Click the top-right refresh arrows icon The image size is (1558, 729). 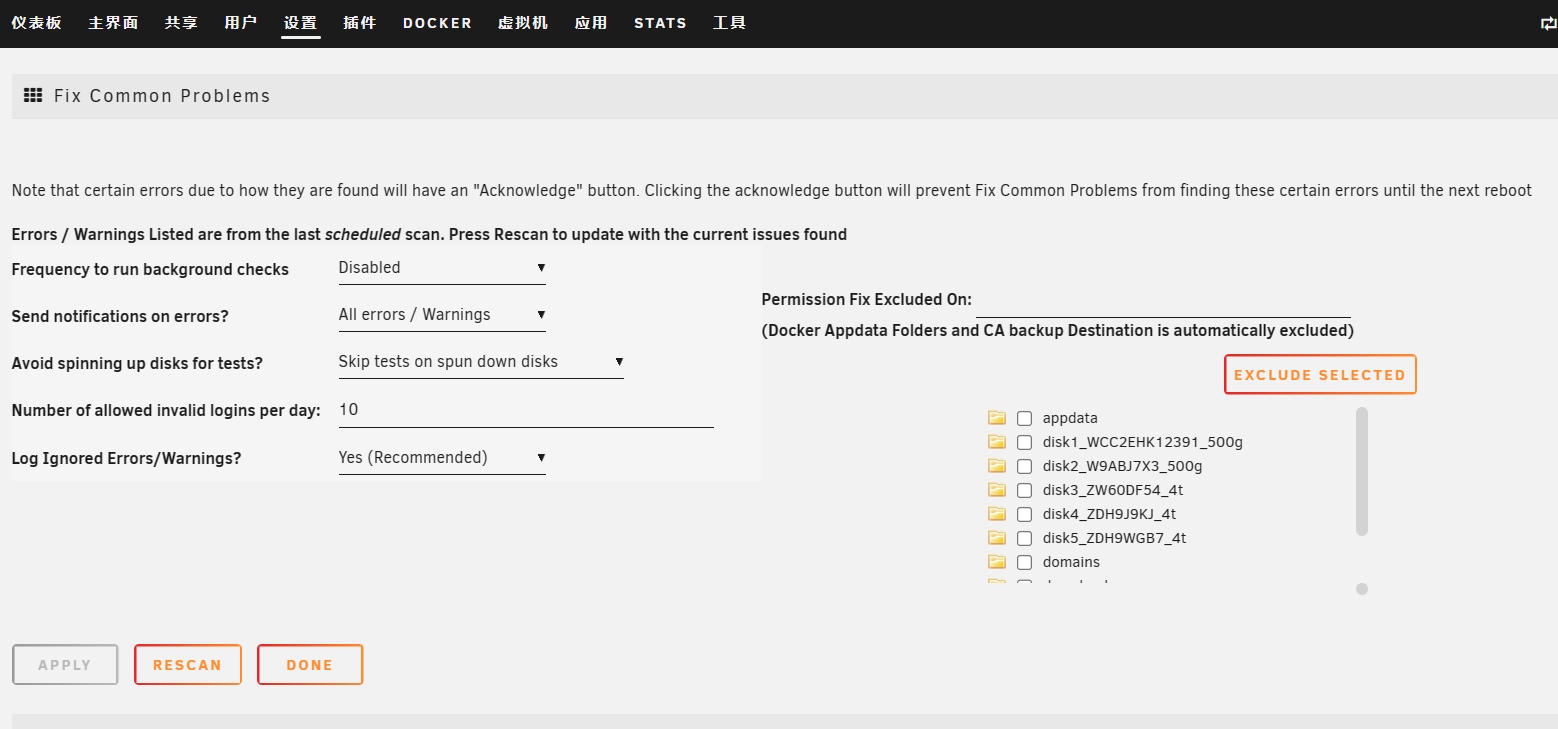(1548, 23)
